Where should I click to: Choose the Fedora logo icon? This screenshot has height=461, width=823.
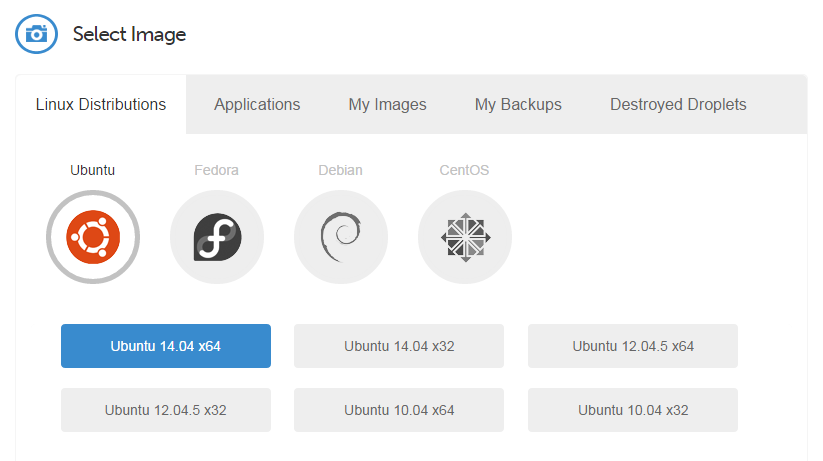coord(217,237)
